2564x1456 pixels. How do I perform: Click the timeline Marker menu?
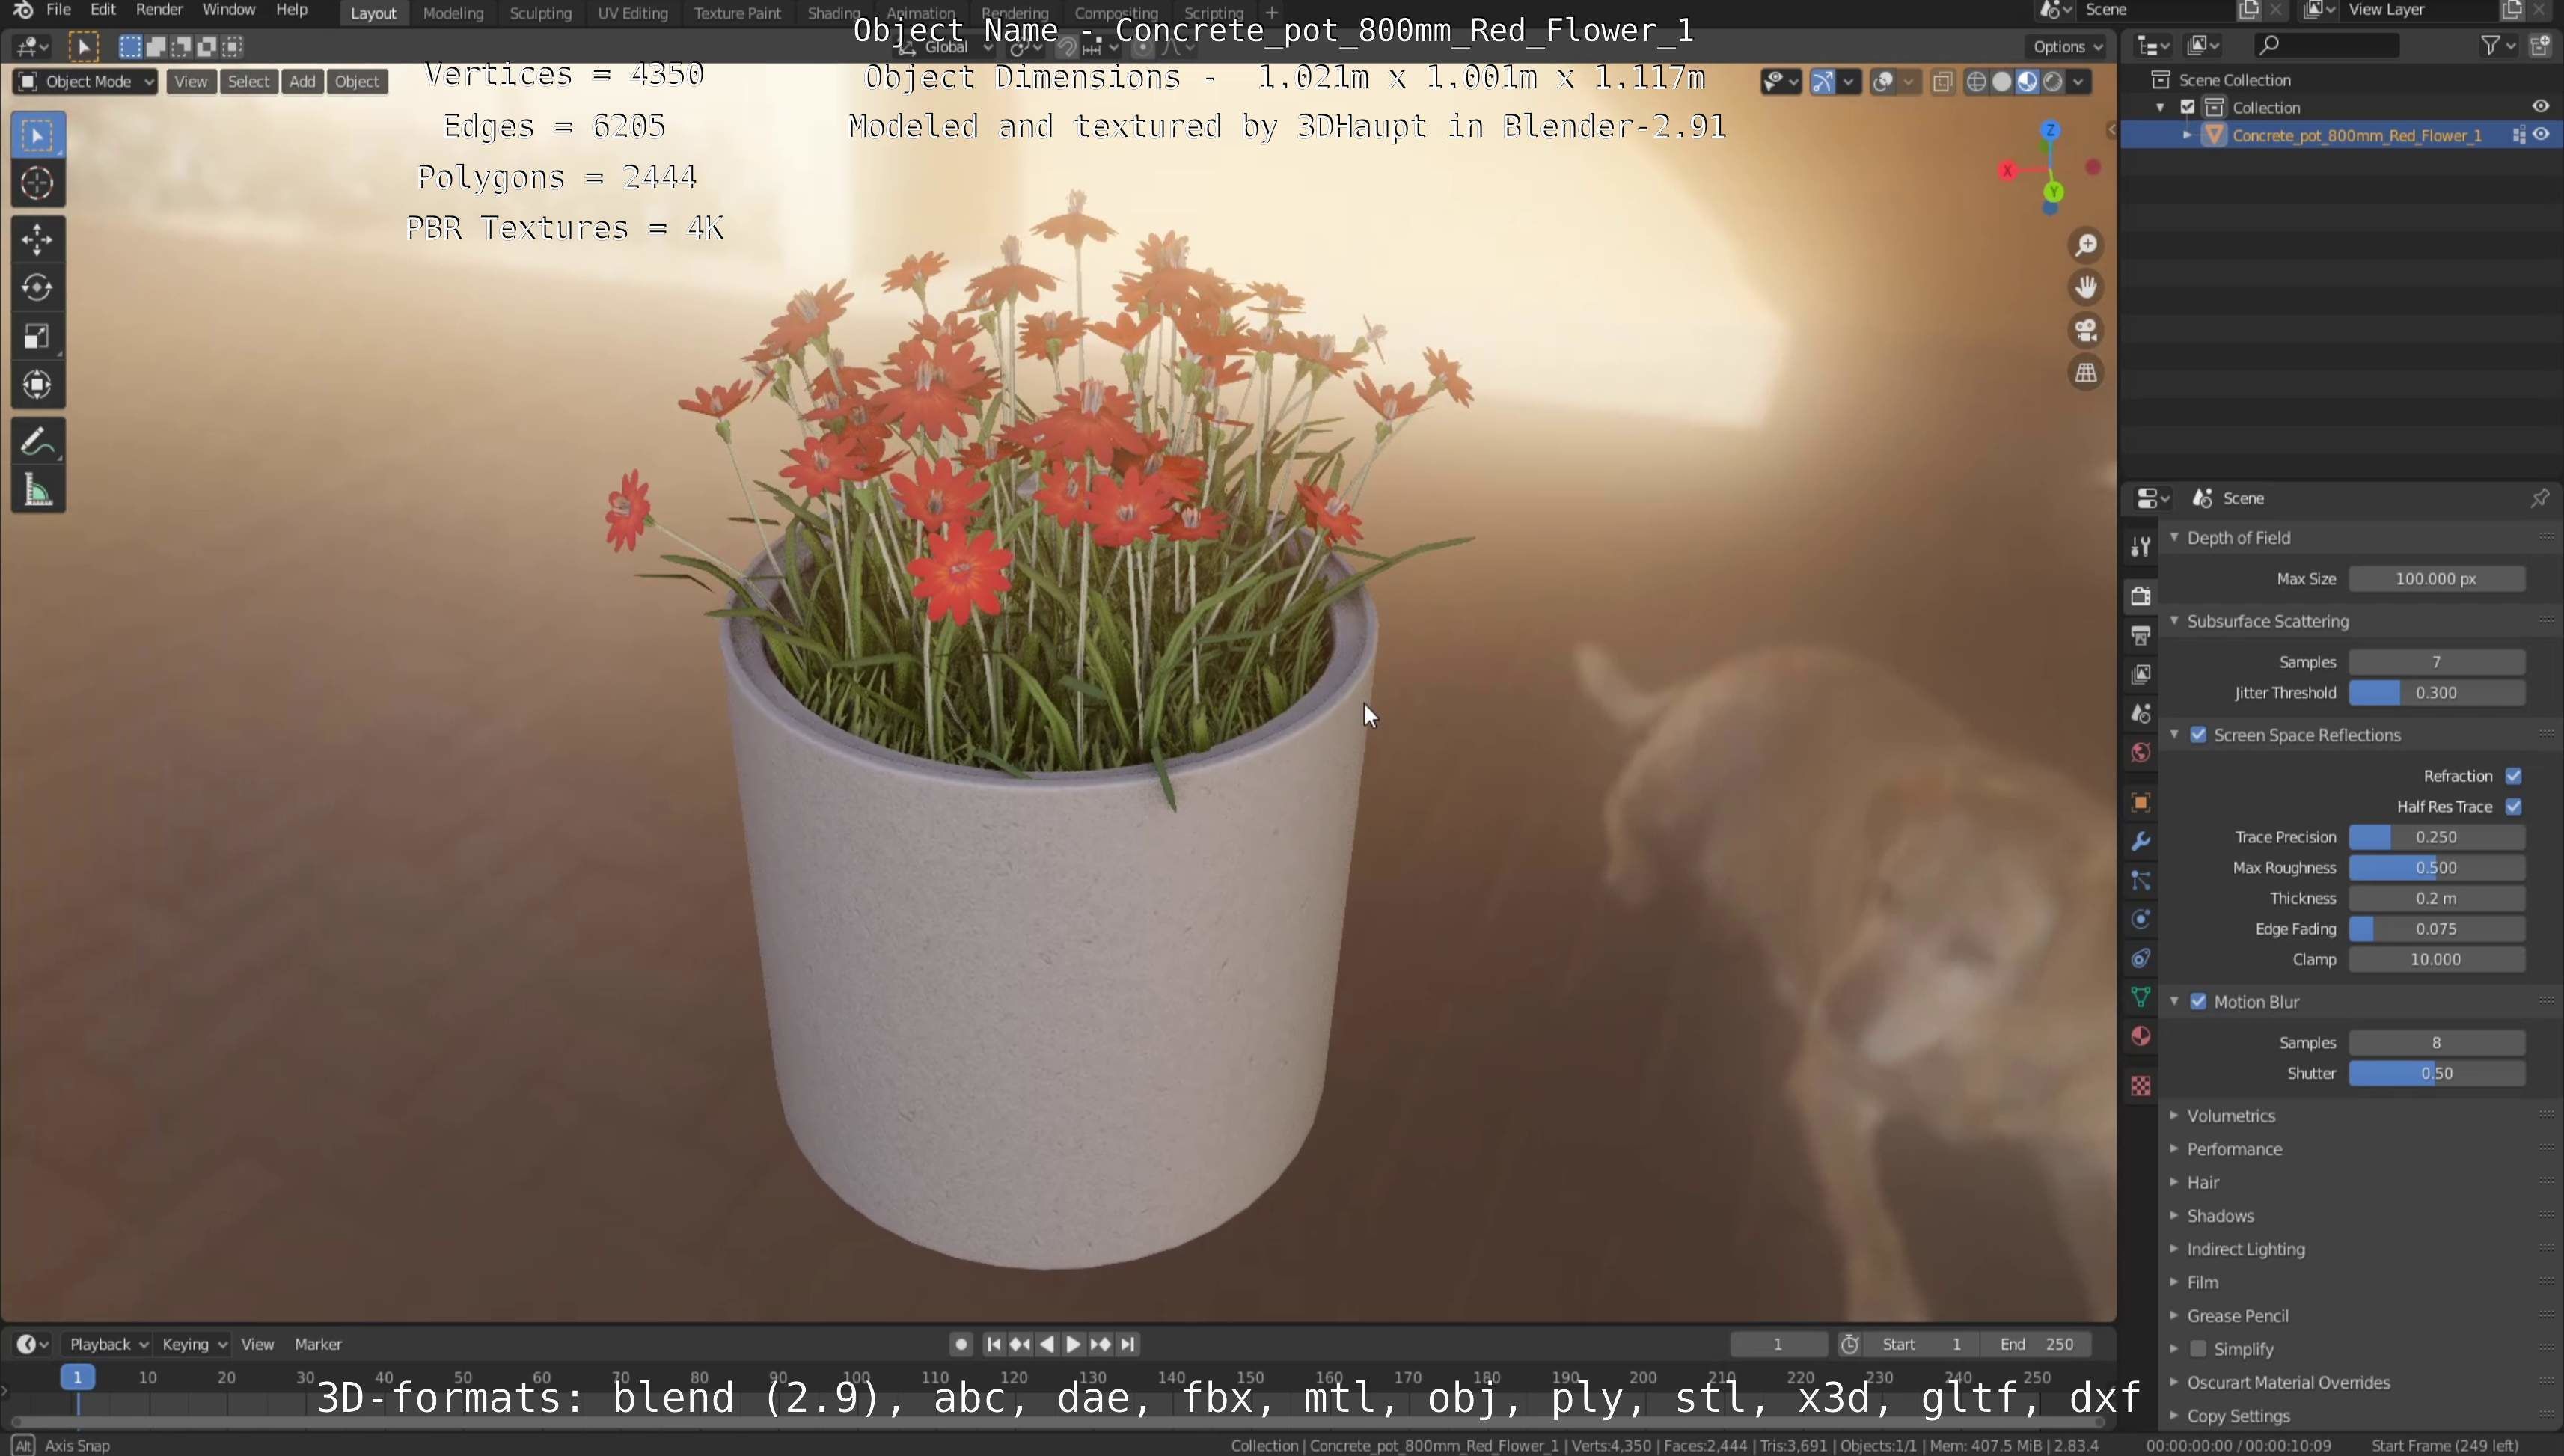click(318, 1344)
